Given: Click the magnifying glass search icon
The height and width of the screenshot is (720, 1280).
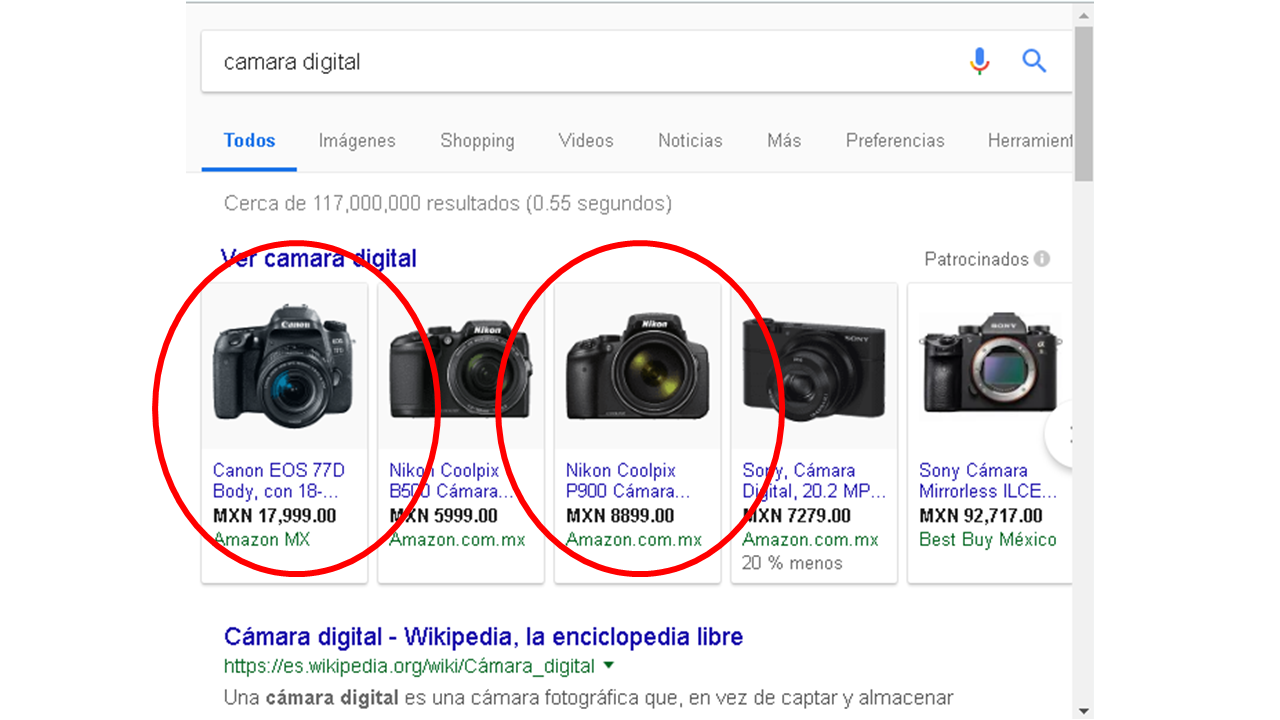Looking at the screenshot, I should 1034,62.
